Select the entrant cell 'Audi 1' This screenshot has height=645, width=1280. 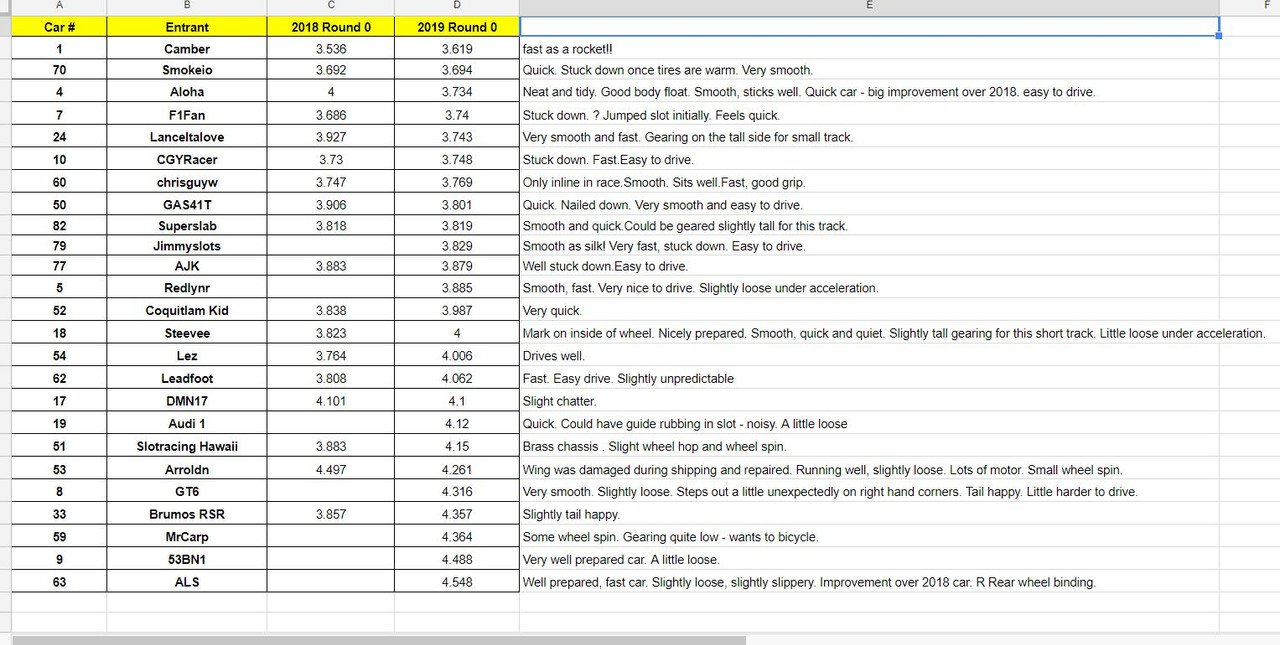coord(187,424)
